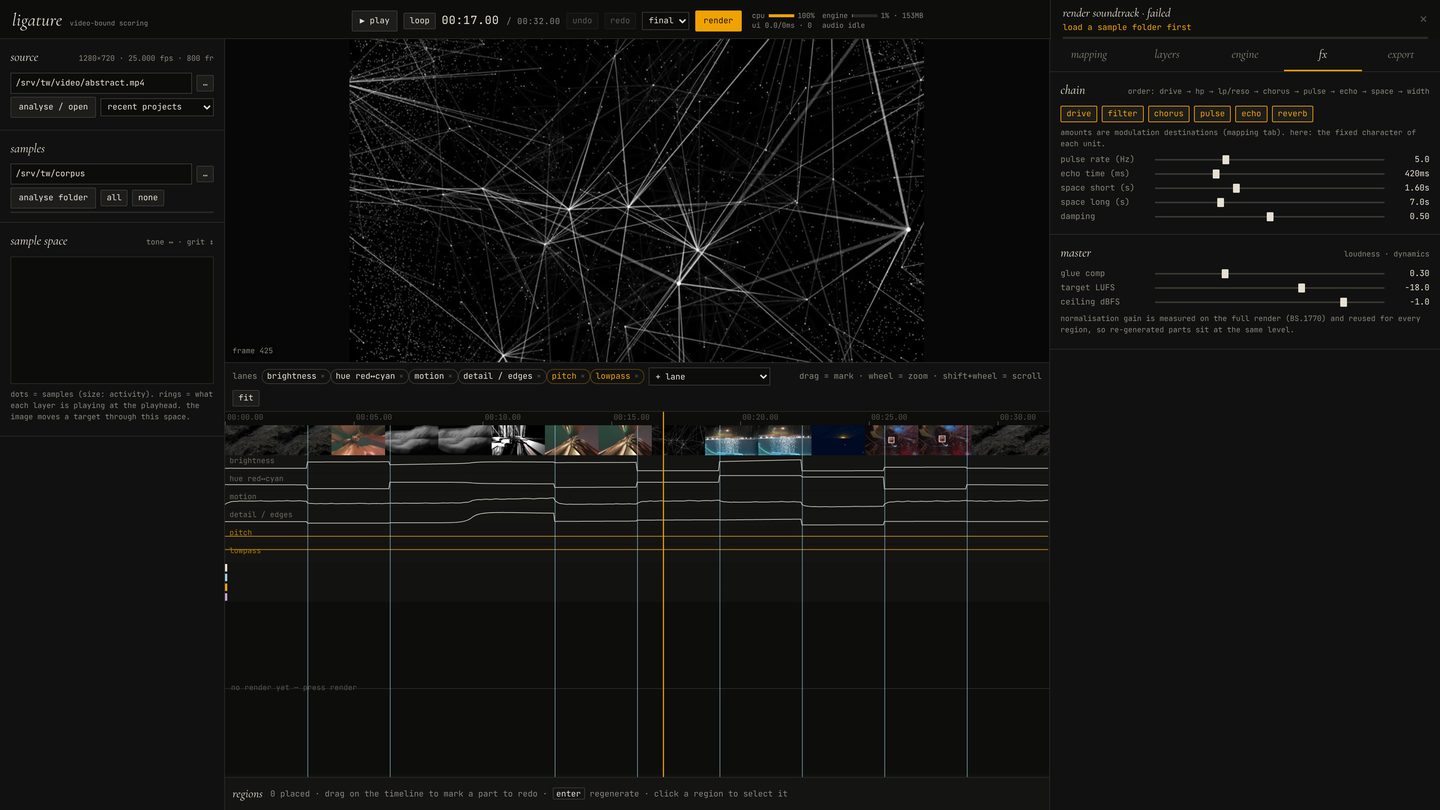Remove the brightness lane chip
Screen dimensions: 1440x810
point(322,377)
